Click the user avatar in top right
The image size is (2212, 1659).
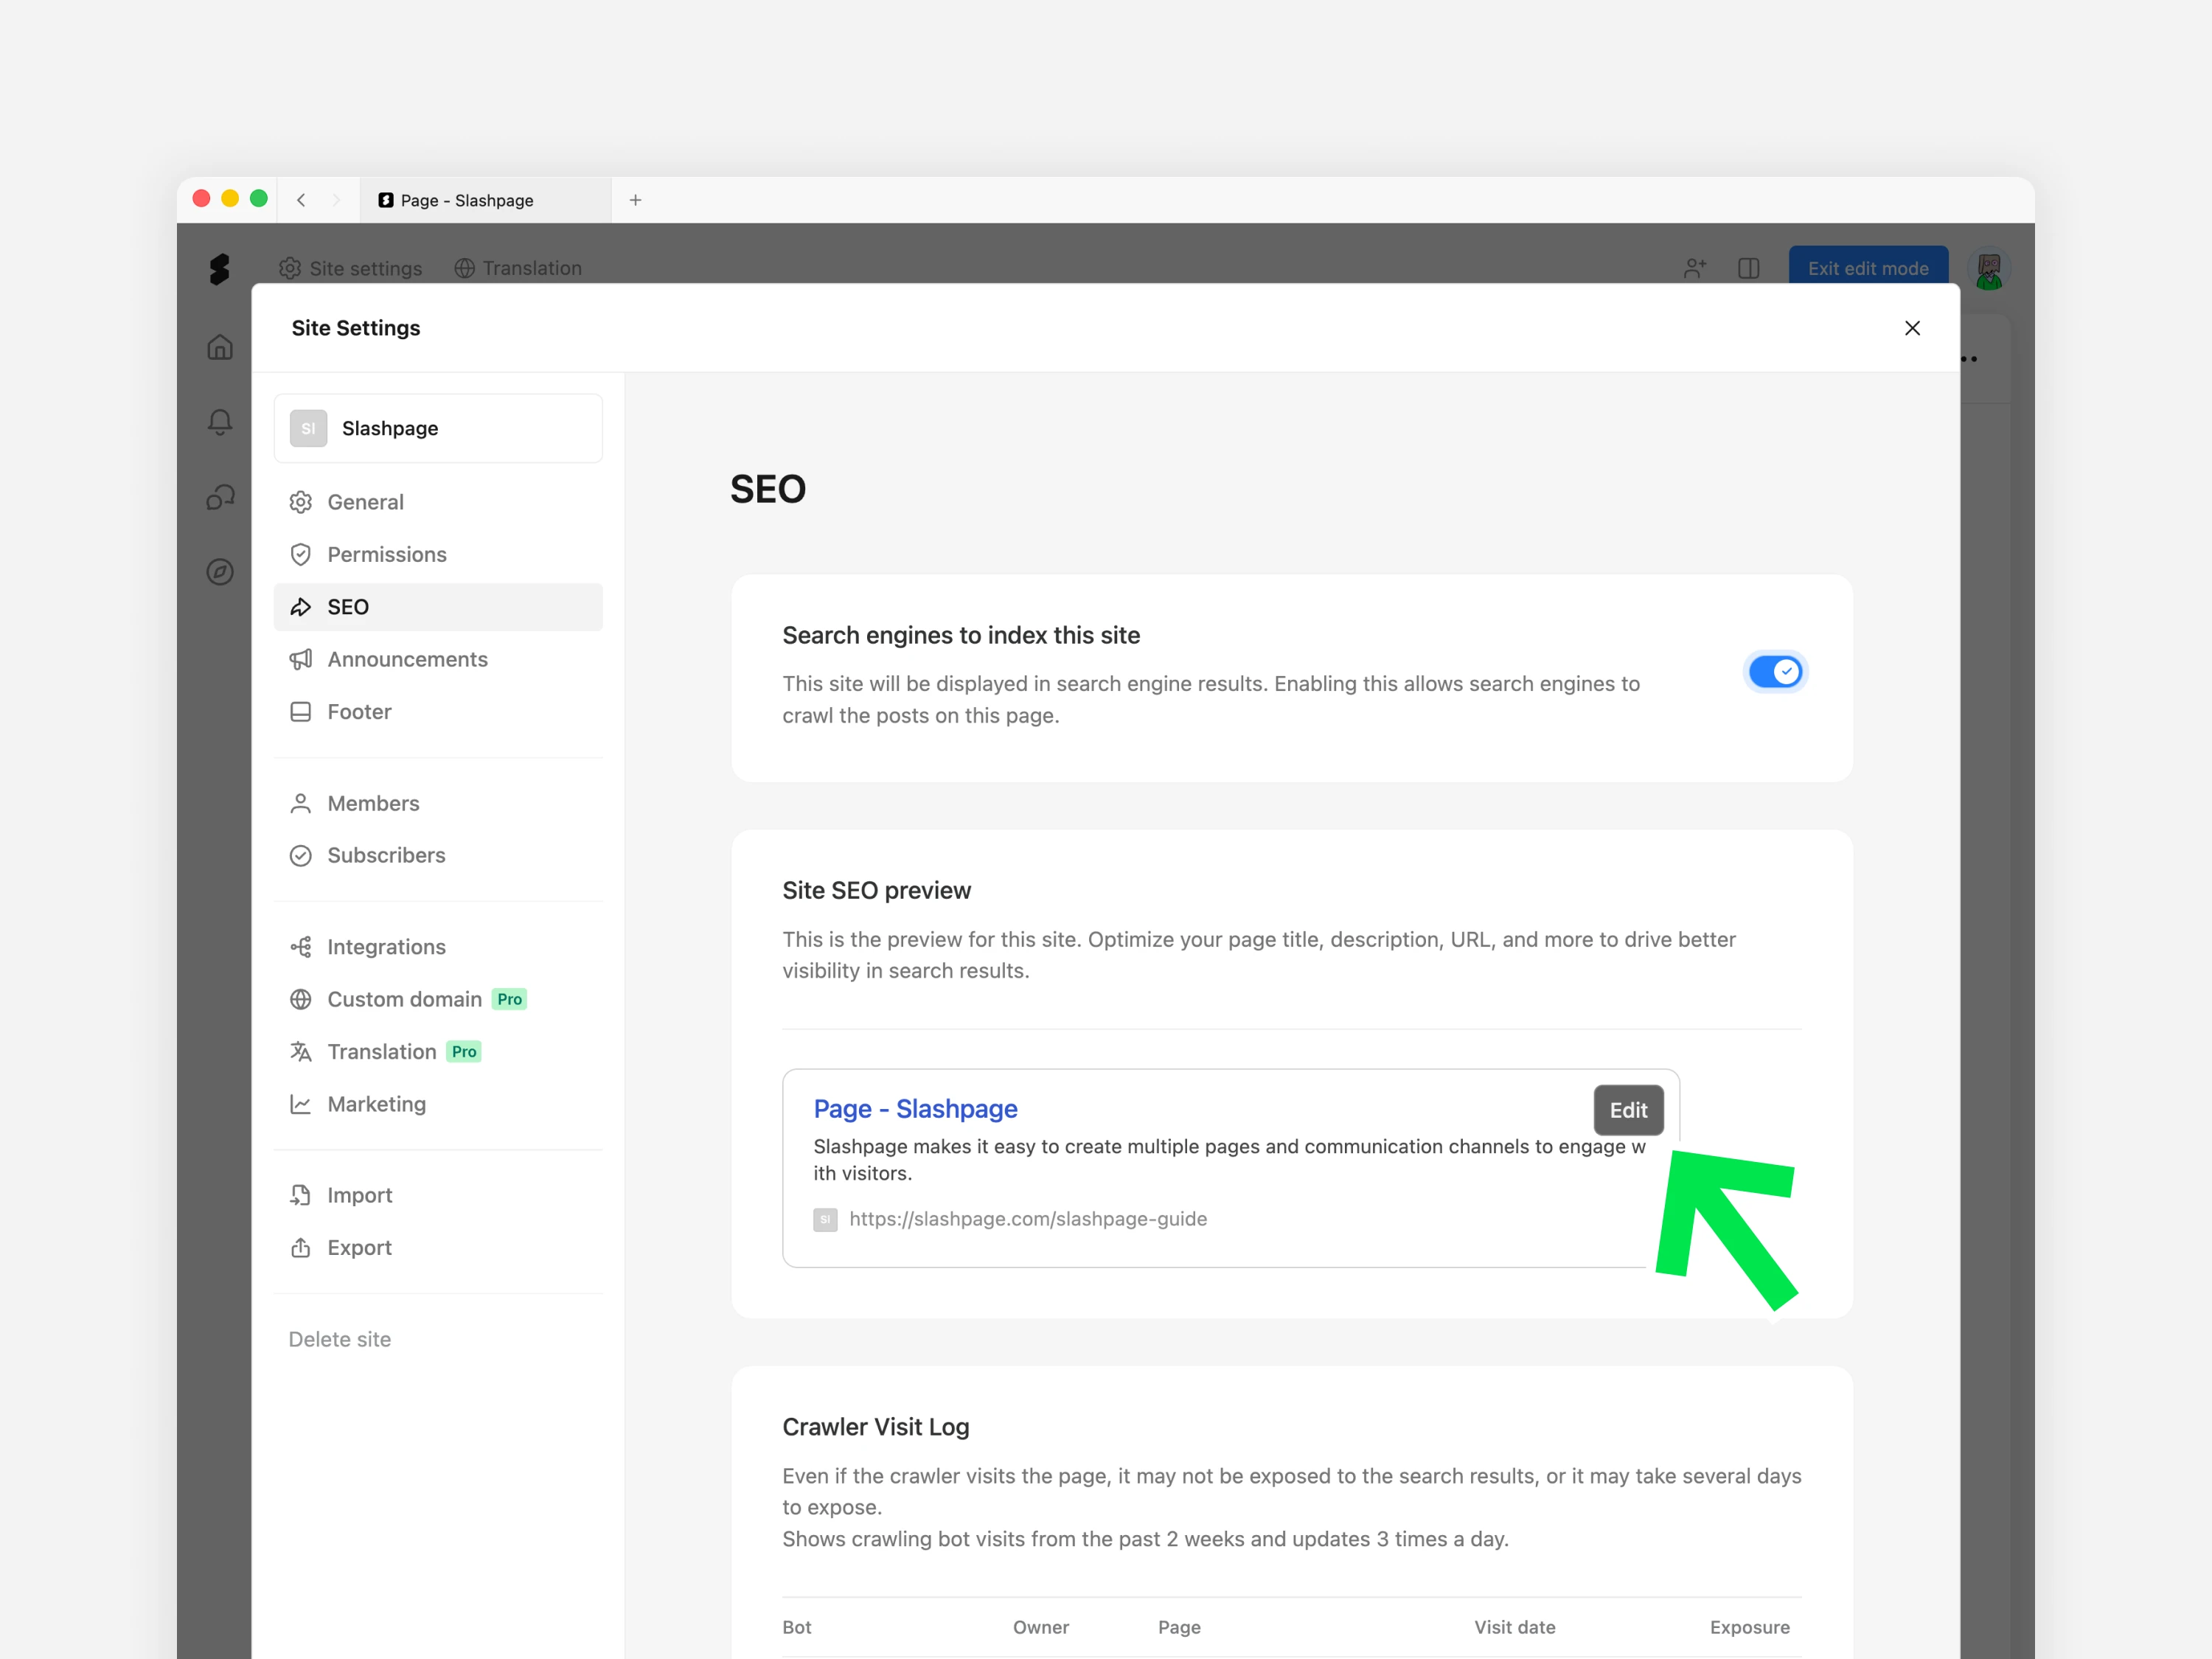1988,268
